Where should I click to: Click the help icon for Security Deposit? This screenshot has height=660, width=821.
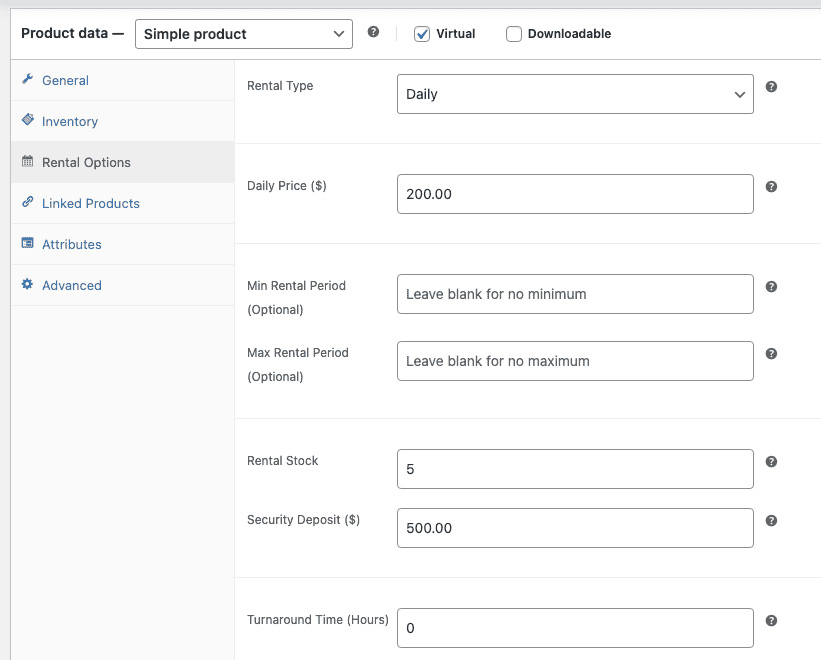click(x=771, y=521)
